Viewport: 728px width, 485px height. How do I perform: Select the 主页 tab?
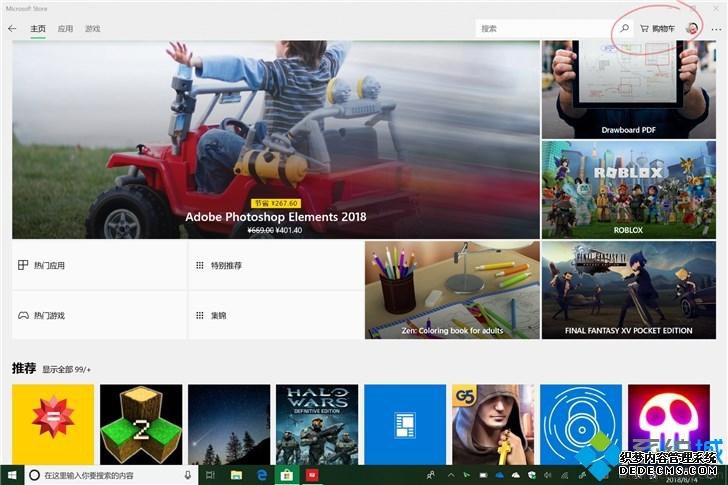click(38, 29)
